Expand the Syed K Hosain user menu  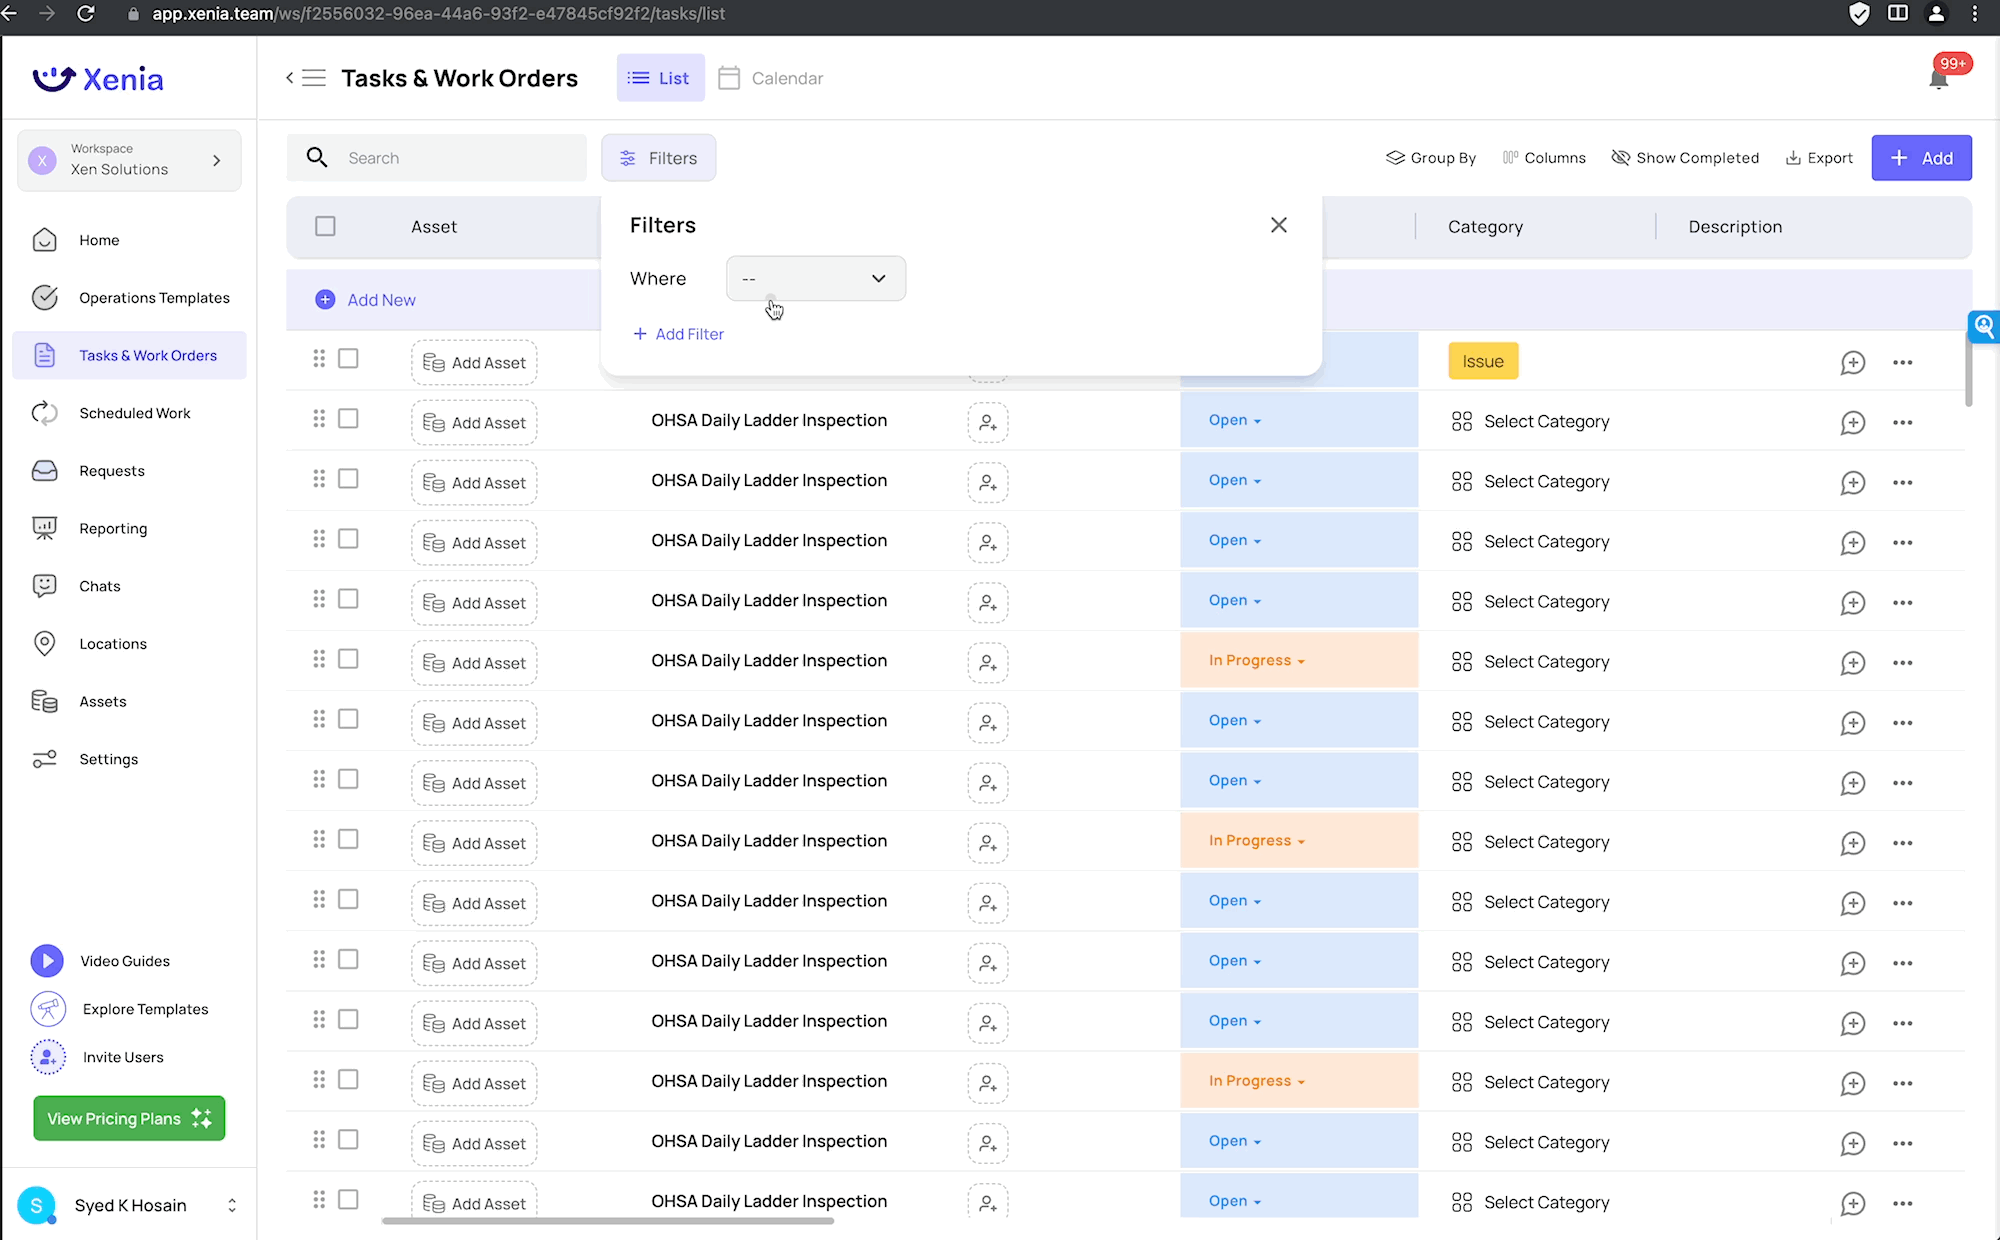point(129,1205)
